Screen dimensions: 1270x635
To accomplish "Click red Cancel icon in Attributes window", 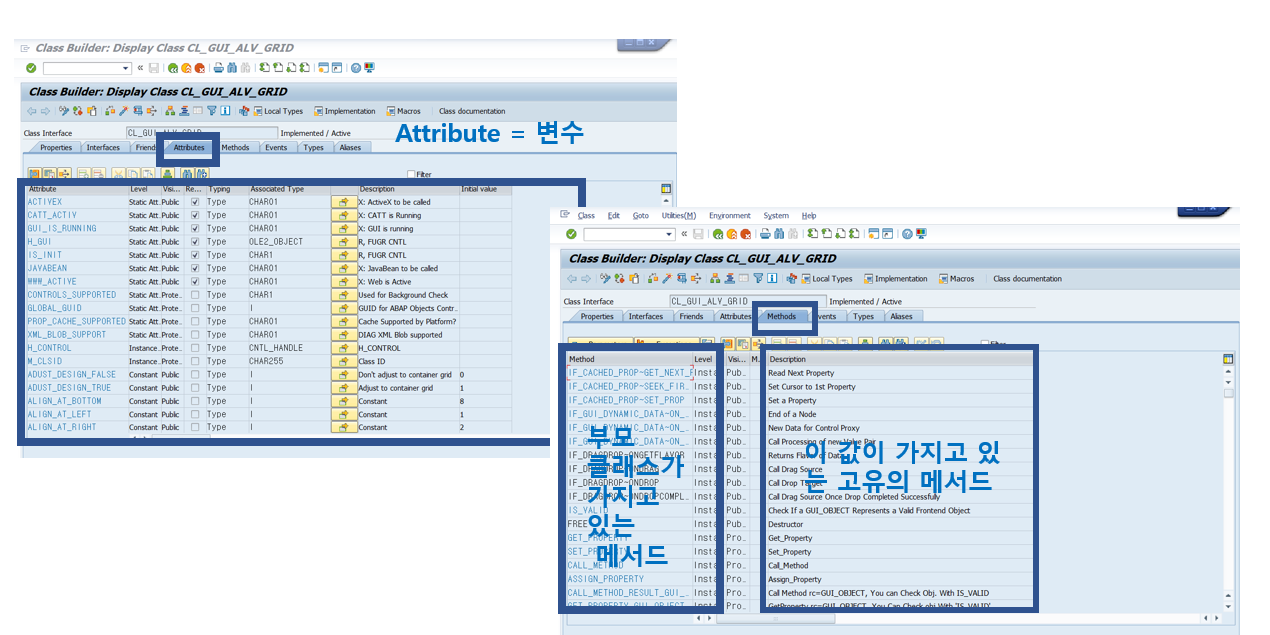I will point(199,68).
